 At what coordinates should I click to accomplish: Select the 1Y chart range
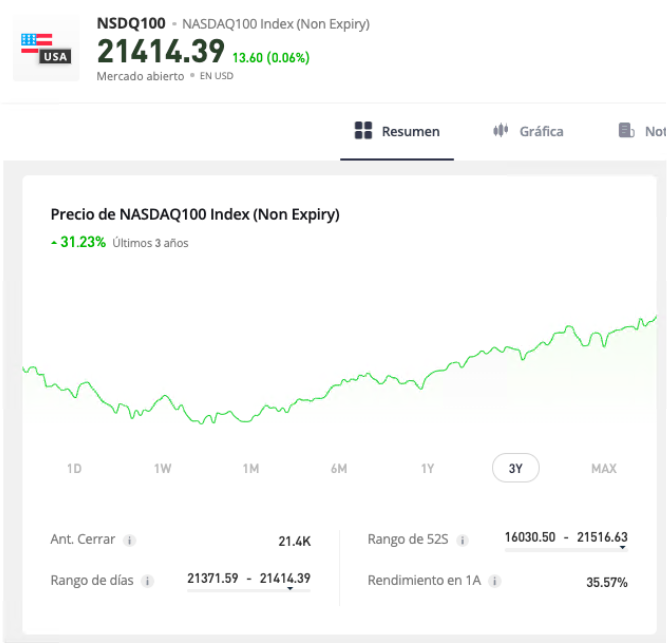pos(427,468)
